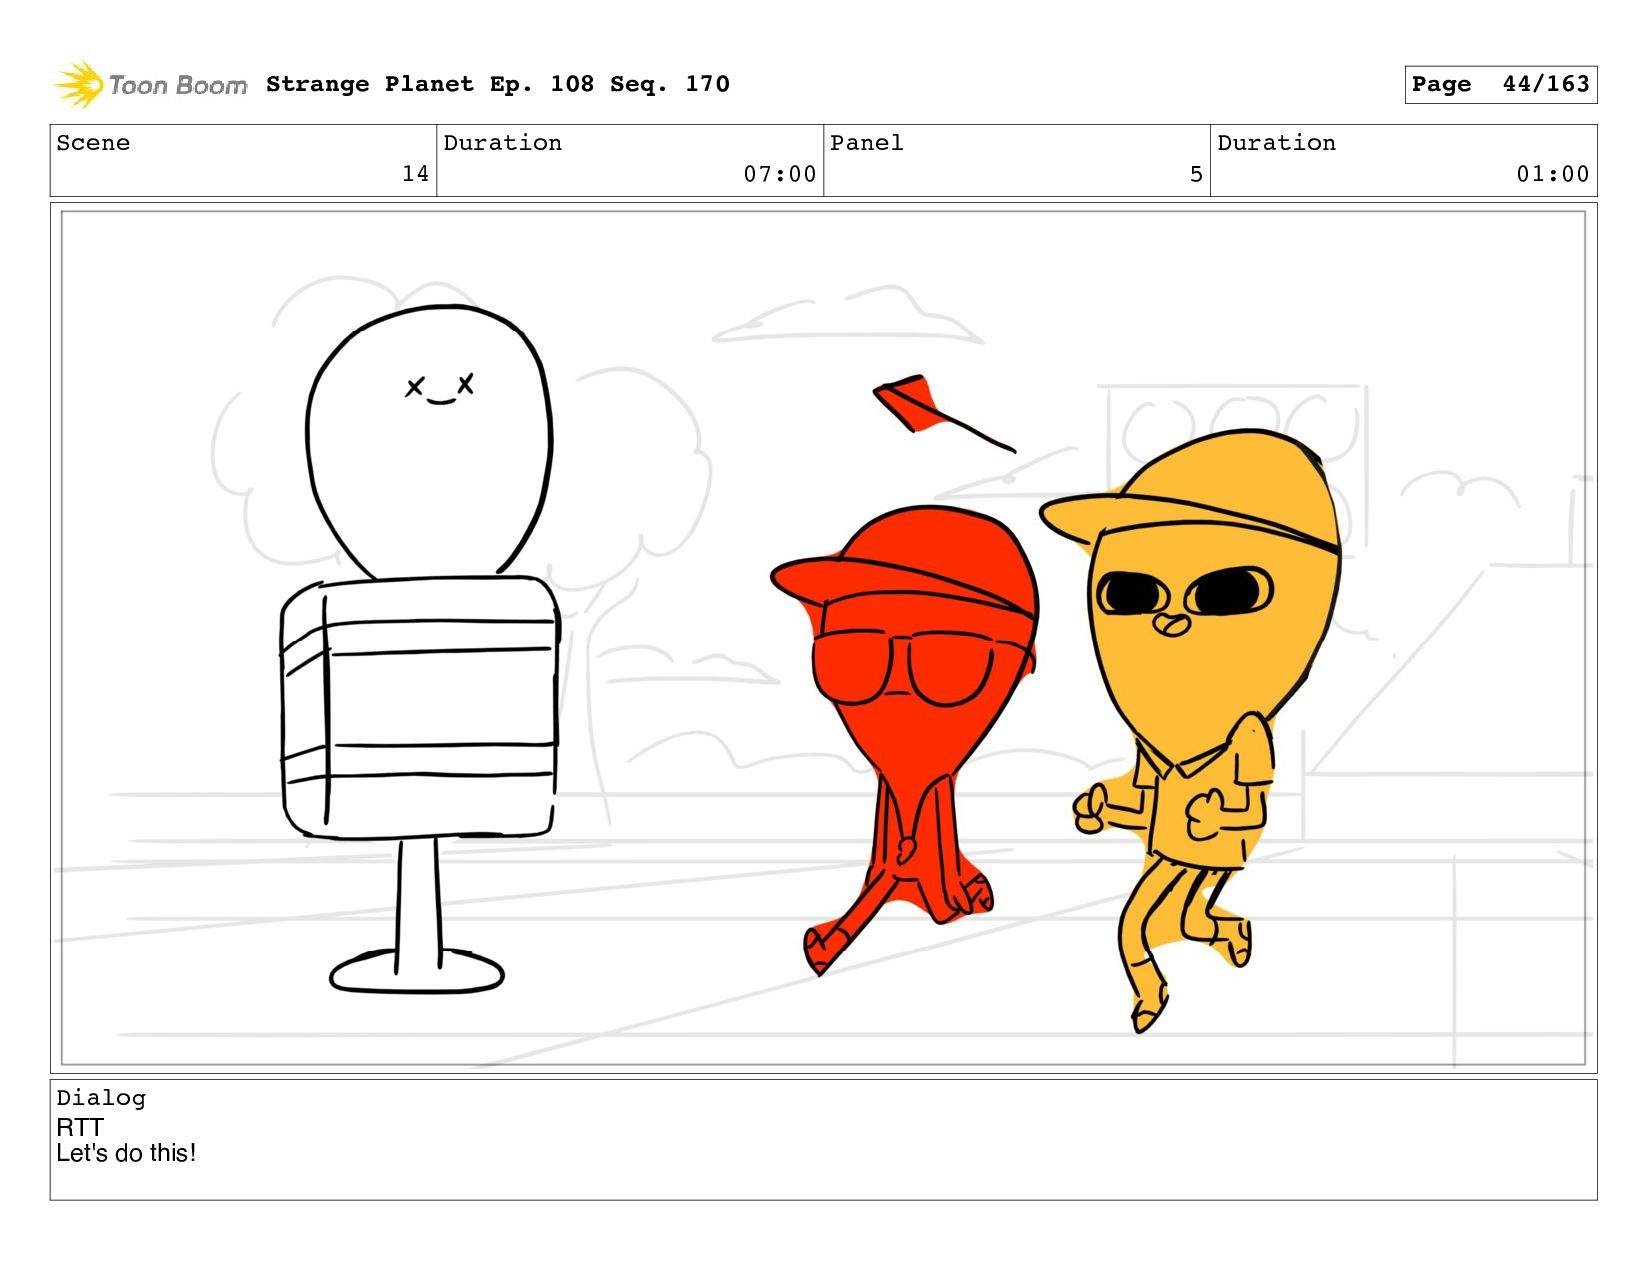Click the "Panel" header label

click(867, 143)
